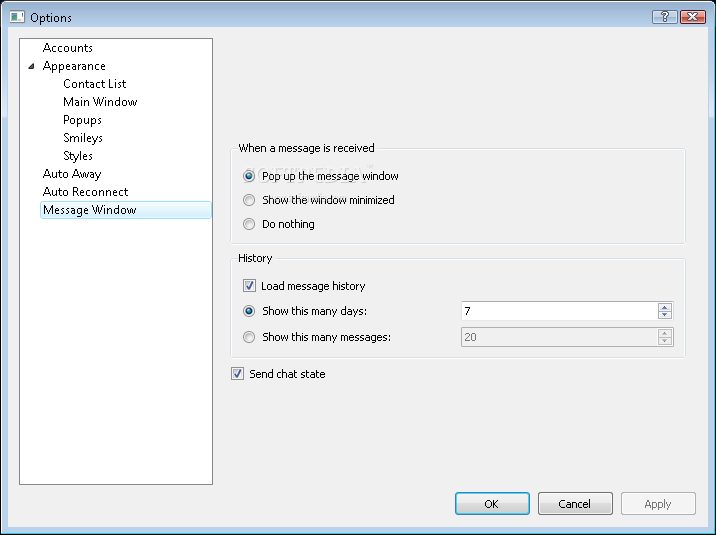The width and height of the screenshot is (716, 535).
Task: Decrease days with spinner down arrow
Action: 665,315
